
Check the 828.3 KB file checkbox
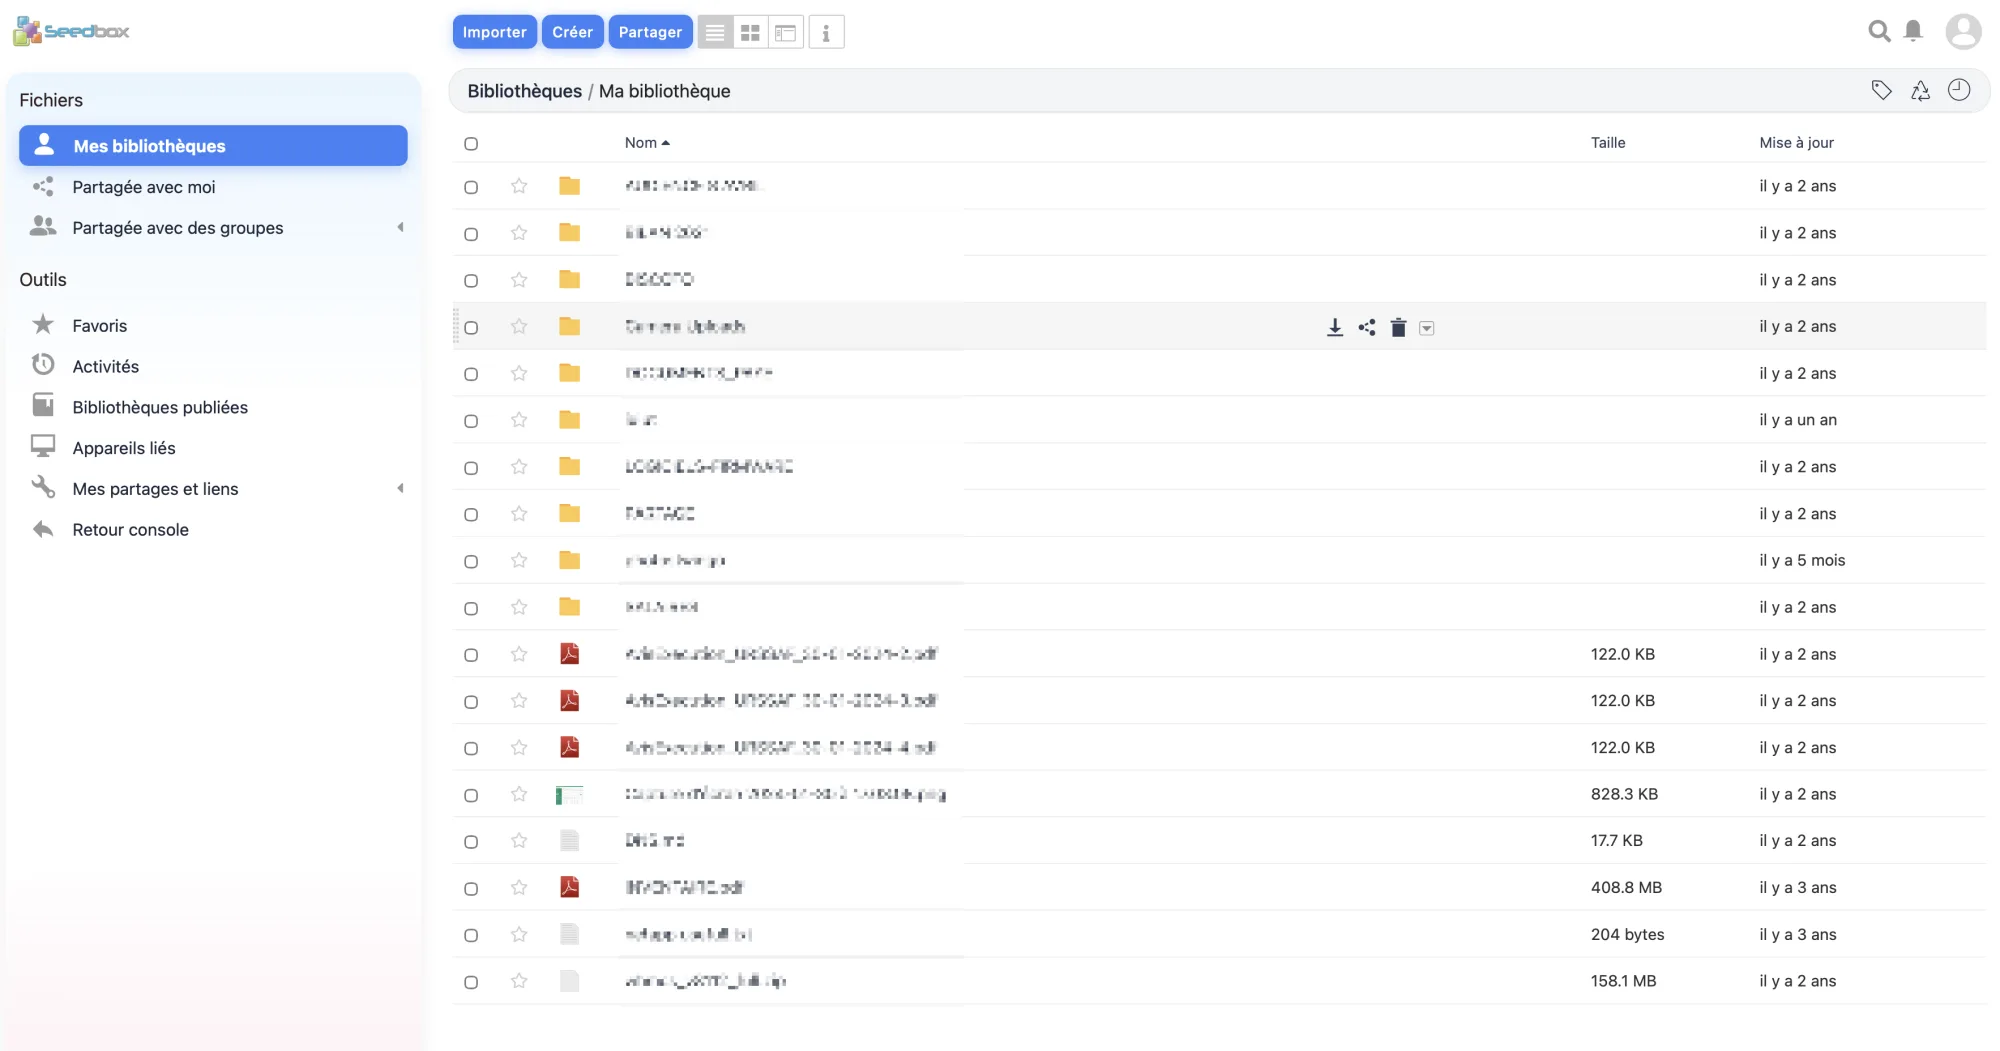click(x=471, y=796)
